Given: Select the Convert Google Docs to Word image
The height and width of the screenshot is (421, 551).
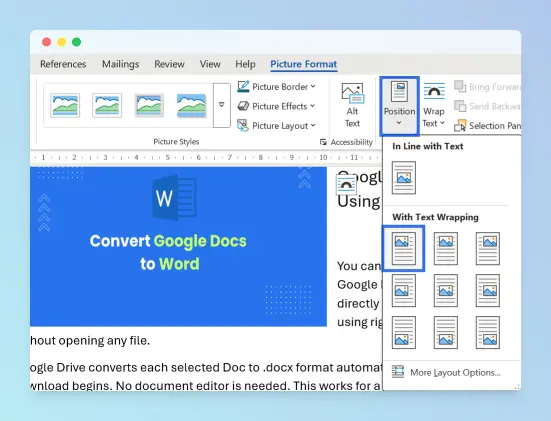Looking at the screenshot, I should 179,246.
